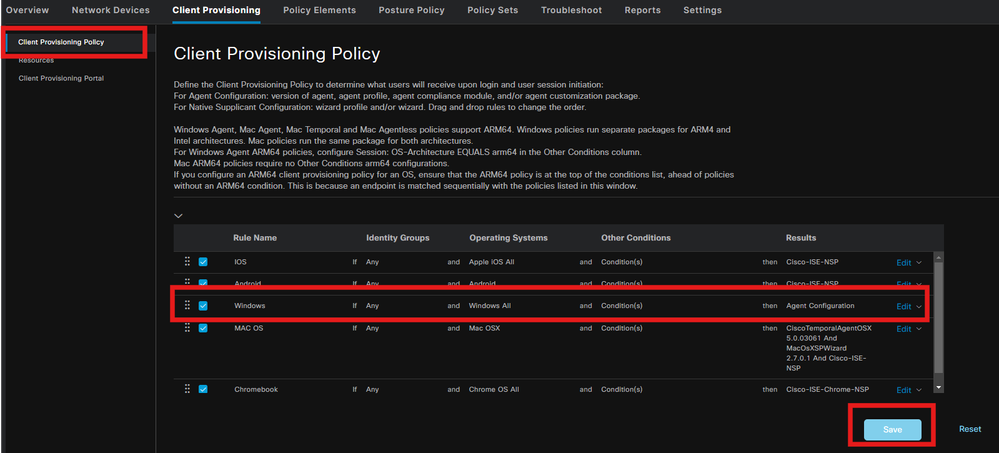Click the drag handle of the MAC OS rule

pyautogui.click(x=187, y=327)
